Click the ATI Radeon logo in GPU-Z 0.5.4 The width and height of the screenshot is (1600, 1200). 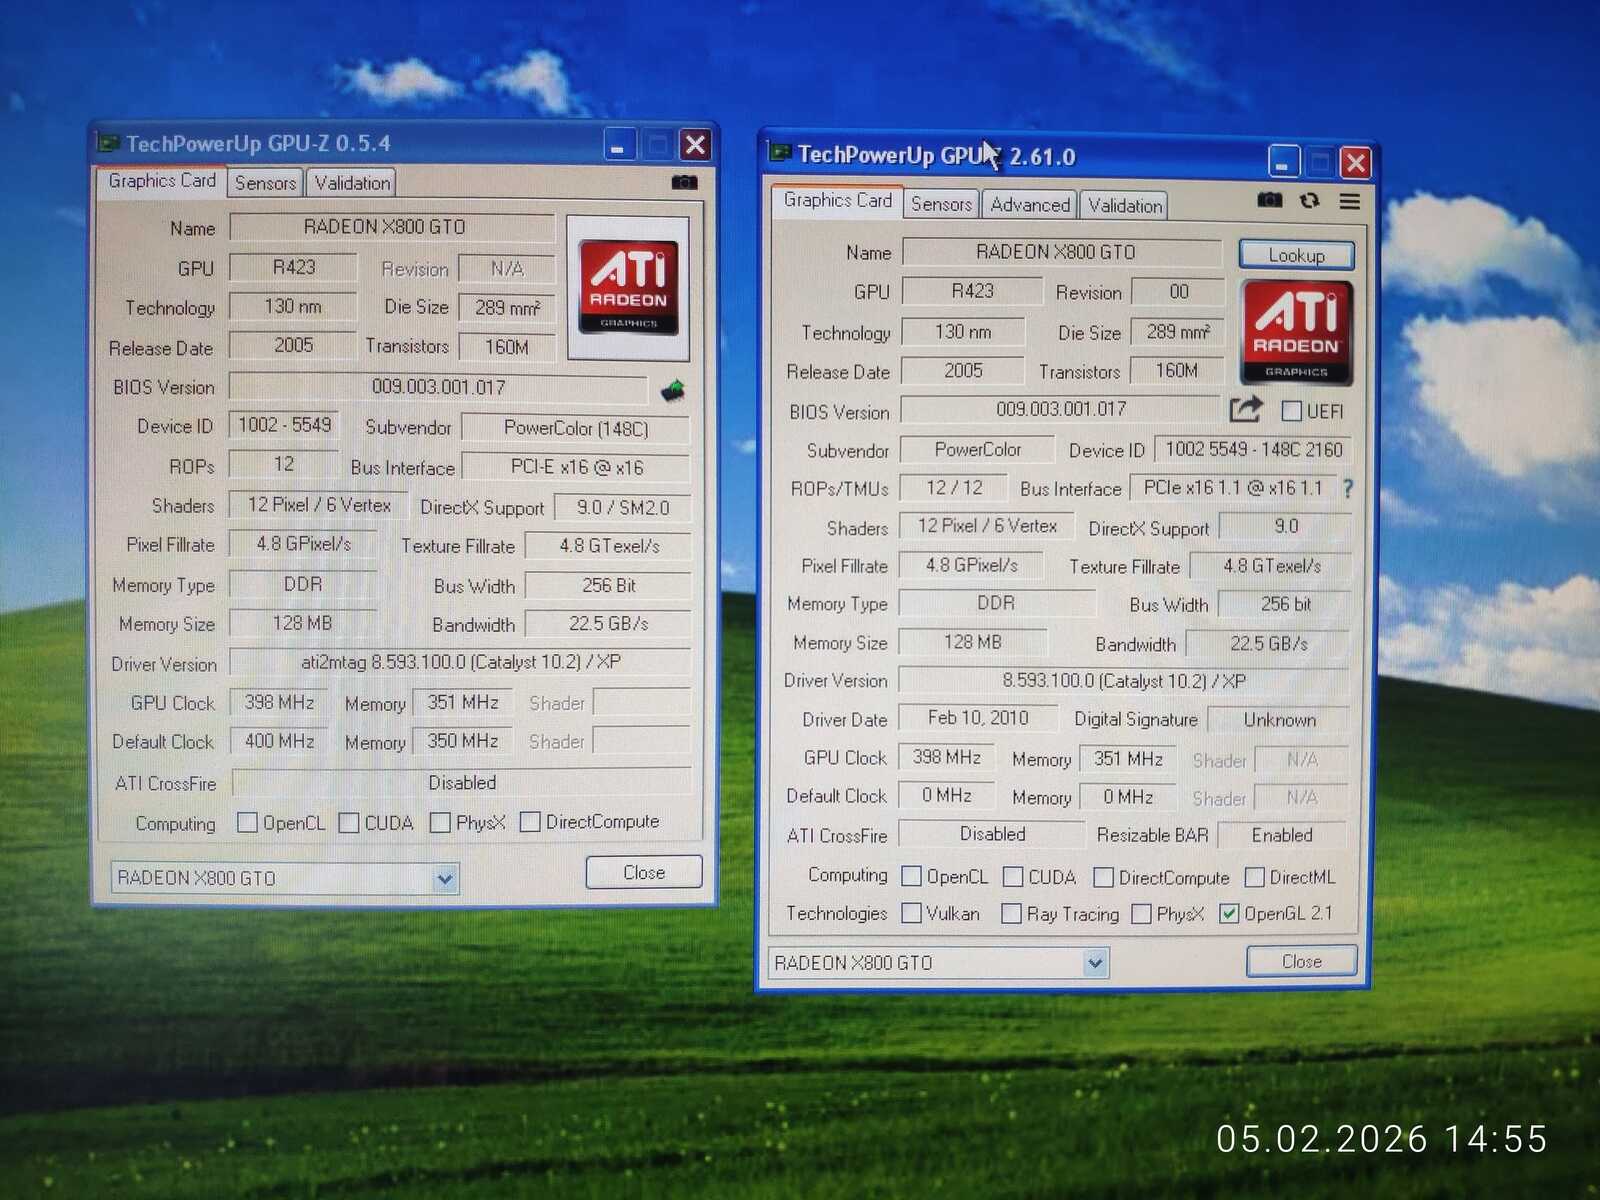click(628, 287)
